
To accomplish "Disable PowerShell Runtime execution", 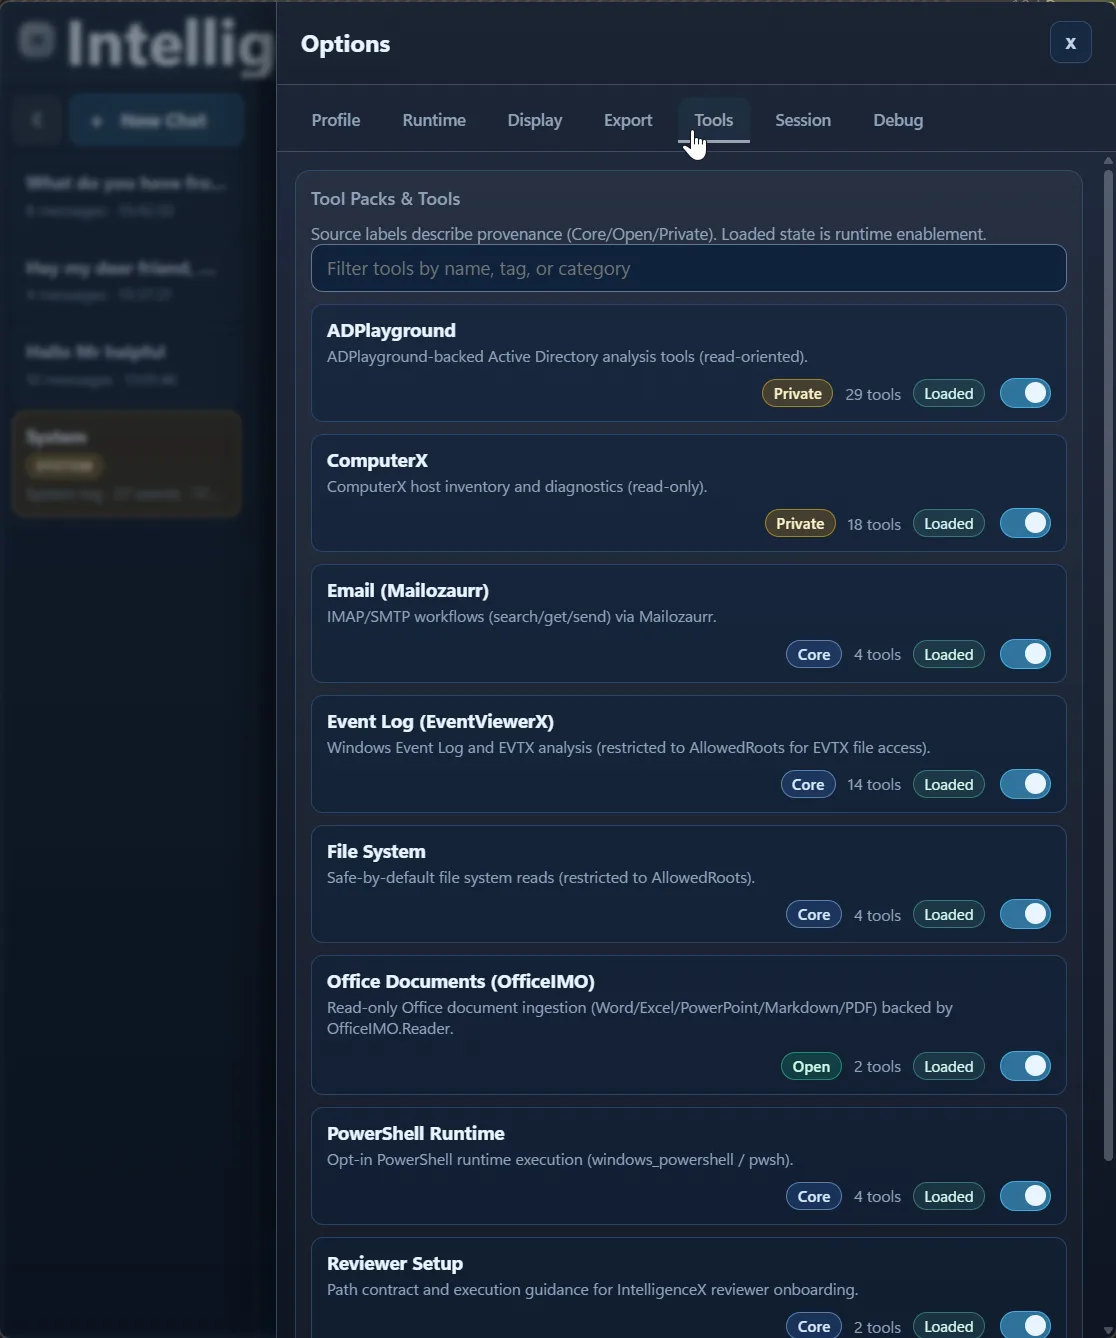I will tap(1025, 1196).
